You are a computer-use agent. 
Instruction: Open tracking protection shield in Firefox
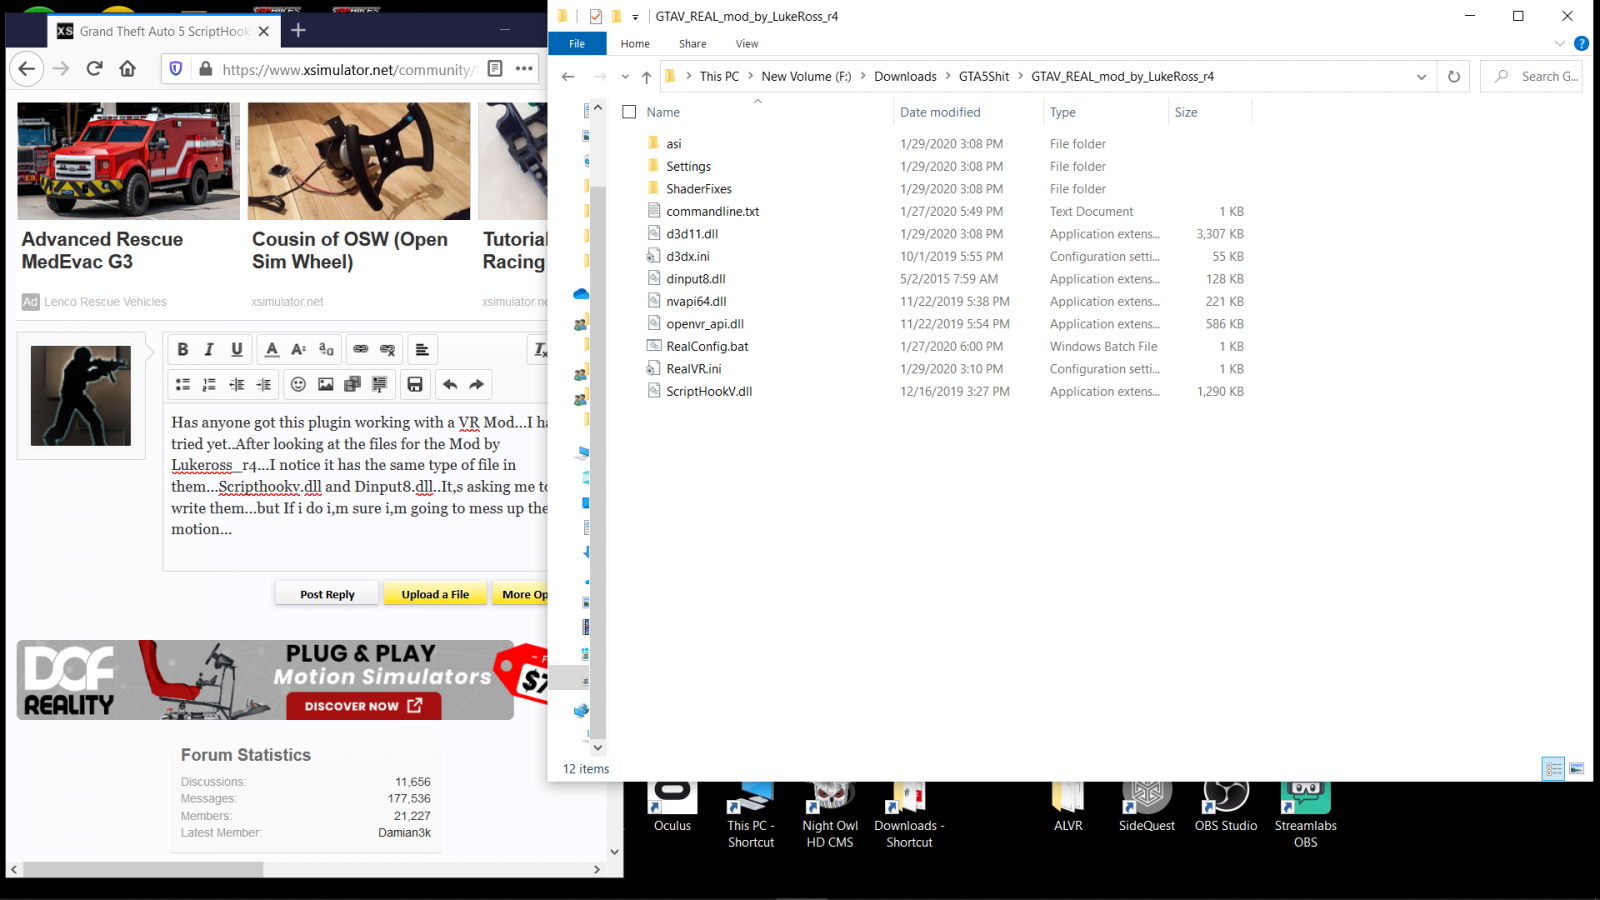click(176, 69)
